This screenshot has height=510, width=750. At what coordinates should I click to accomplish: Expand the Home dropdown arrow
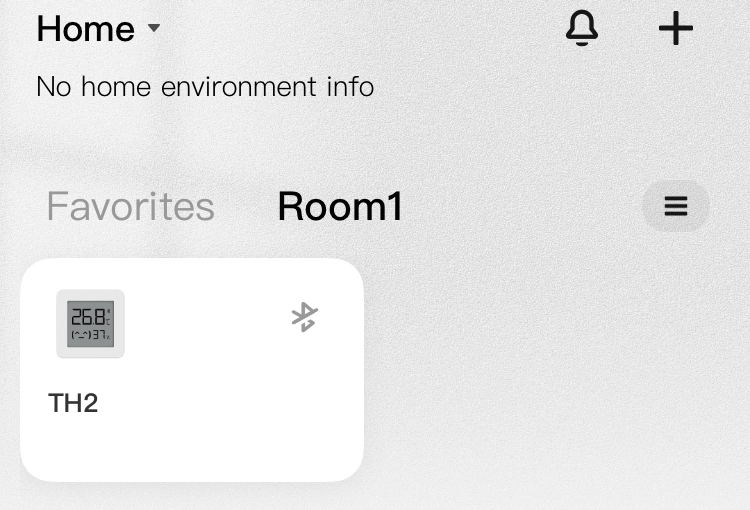point(154,28)
